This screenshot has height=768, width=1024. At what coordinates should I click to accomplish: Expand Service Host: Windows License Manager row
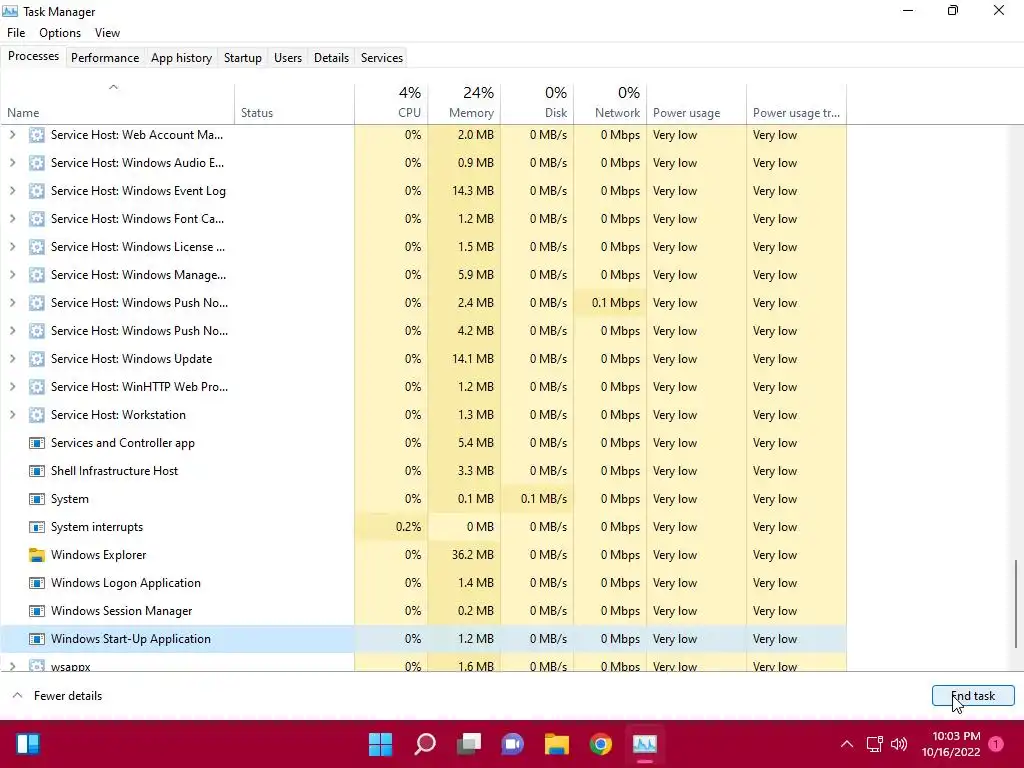(12, 247)
